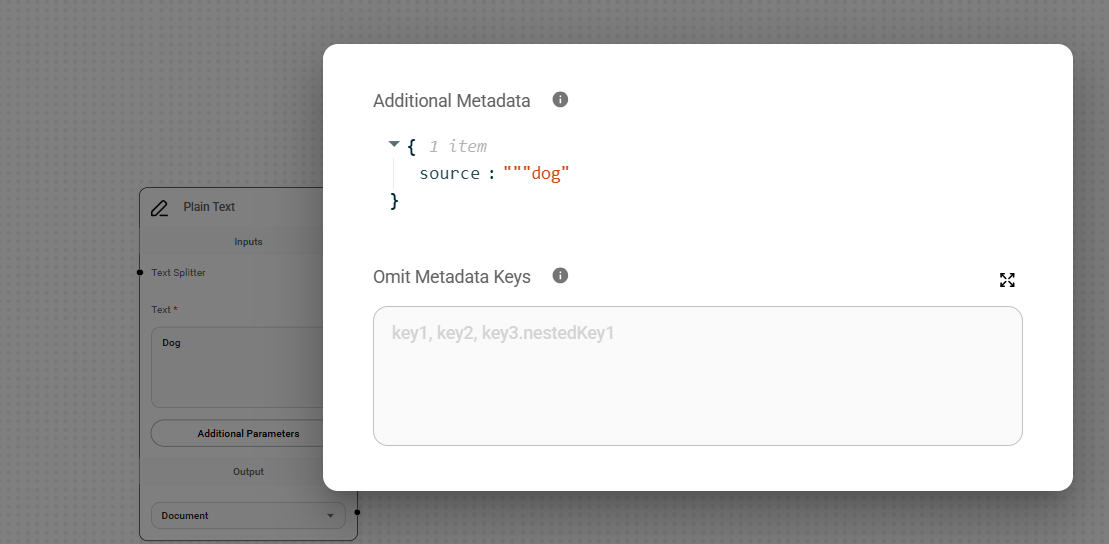Click the Text Splitter input connector dot
Screen dimensions: 1109x544
click(x=140, y=272)
